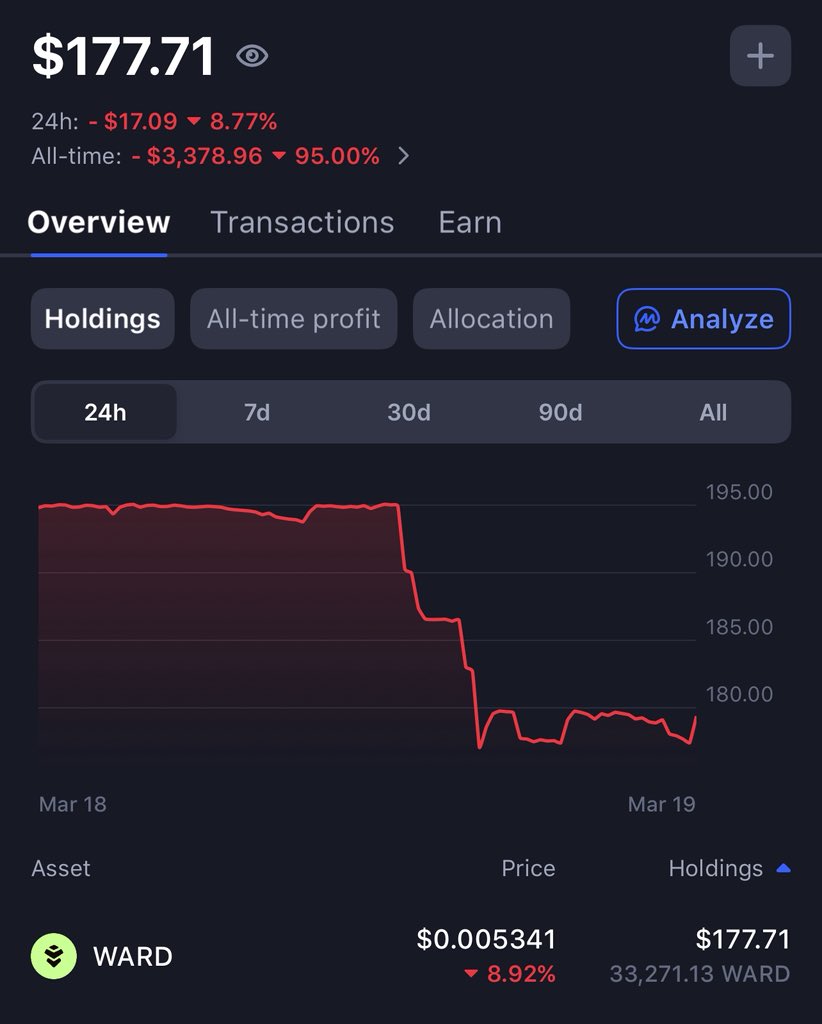Switch chart to Allocation view
The image size is (822, 1024).
[x=491, y=319]
